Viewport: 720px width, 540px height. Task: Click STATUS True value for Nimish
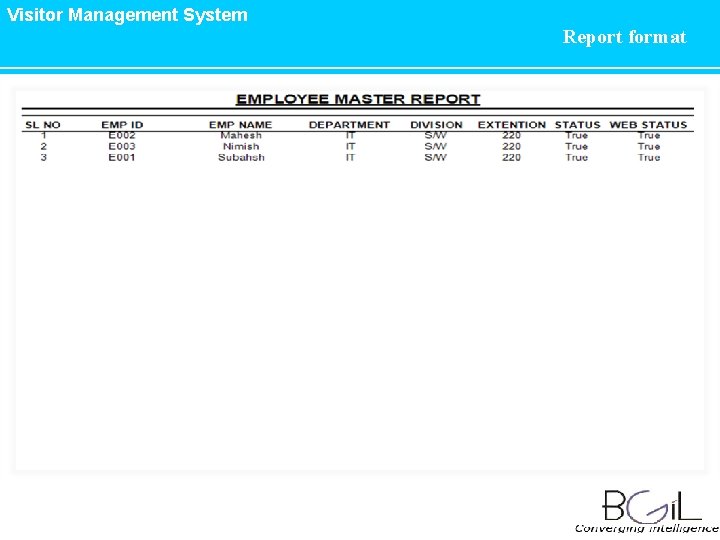pyautogui.click(x=577, y=146)
